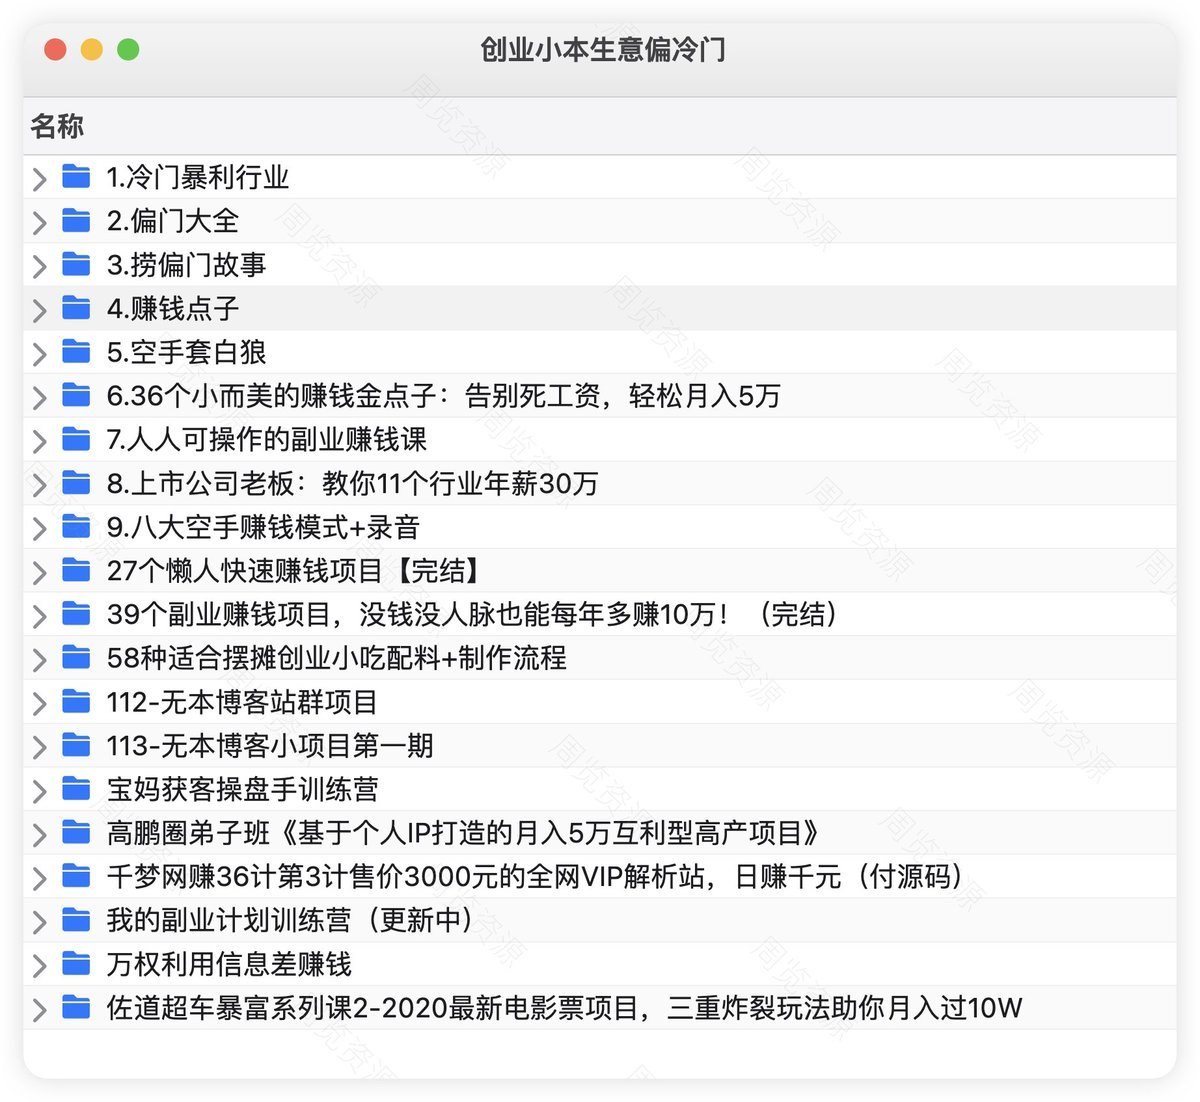Click the folder icon beside 2.偏门大全
The width and height of the screenshot is (1200, 1102).
(76, 220)
